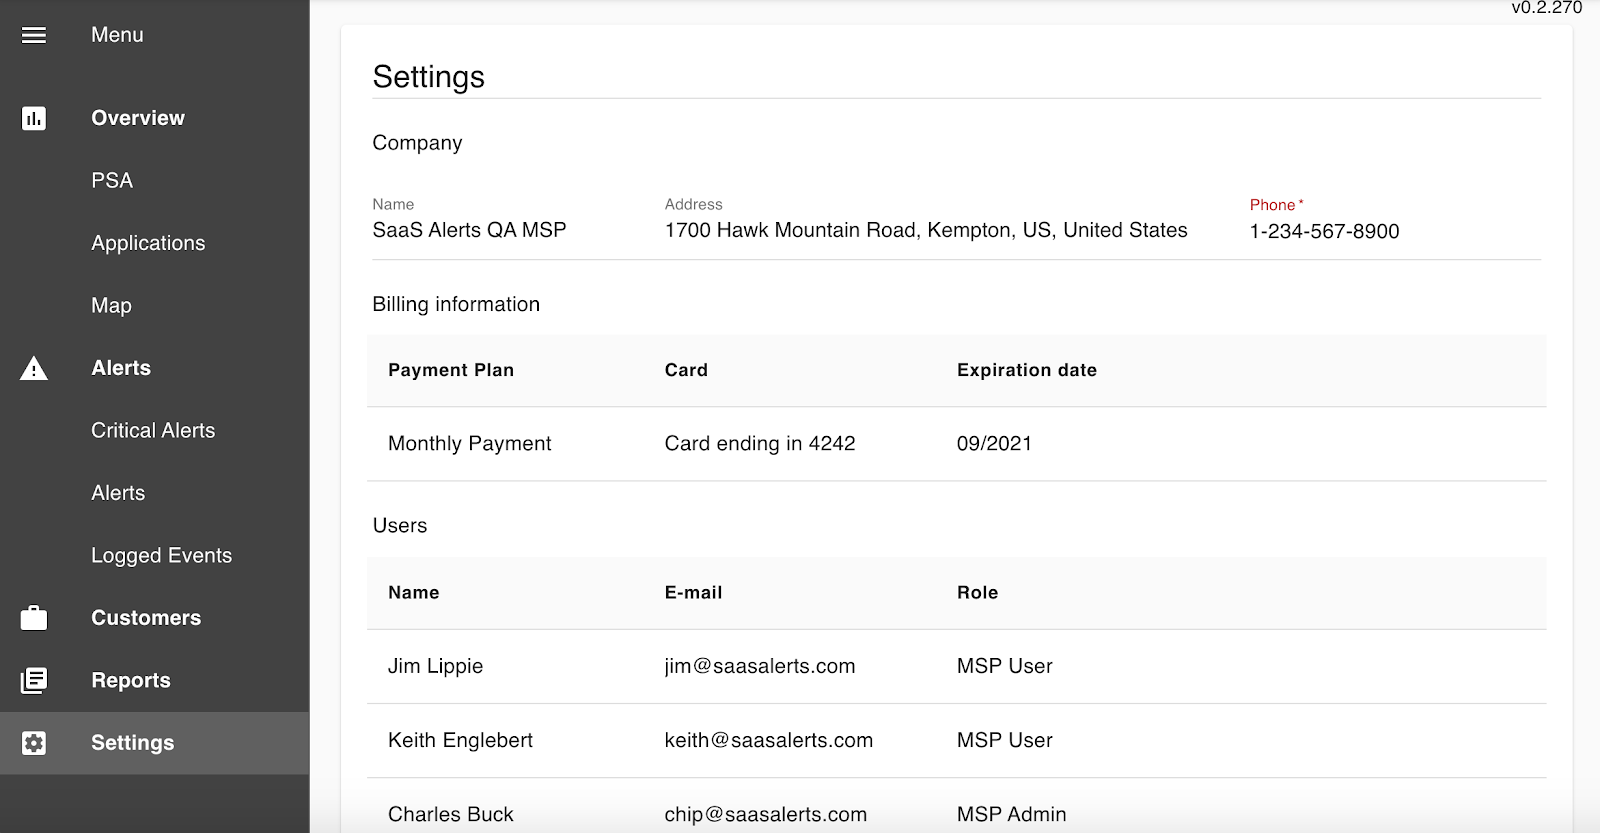Screen dimensions: 1600x833
Task: Open Logged Events from sidebar
Action: tap(161, 556)
